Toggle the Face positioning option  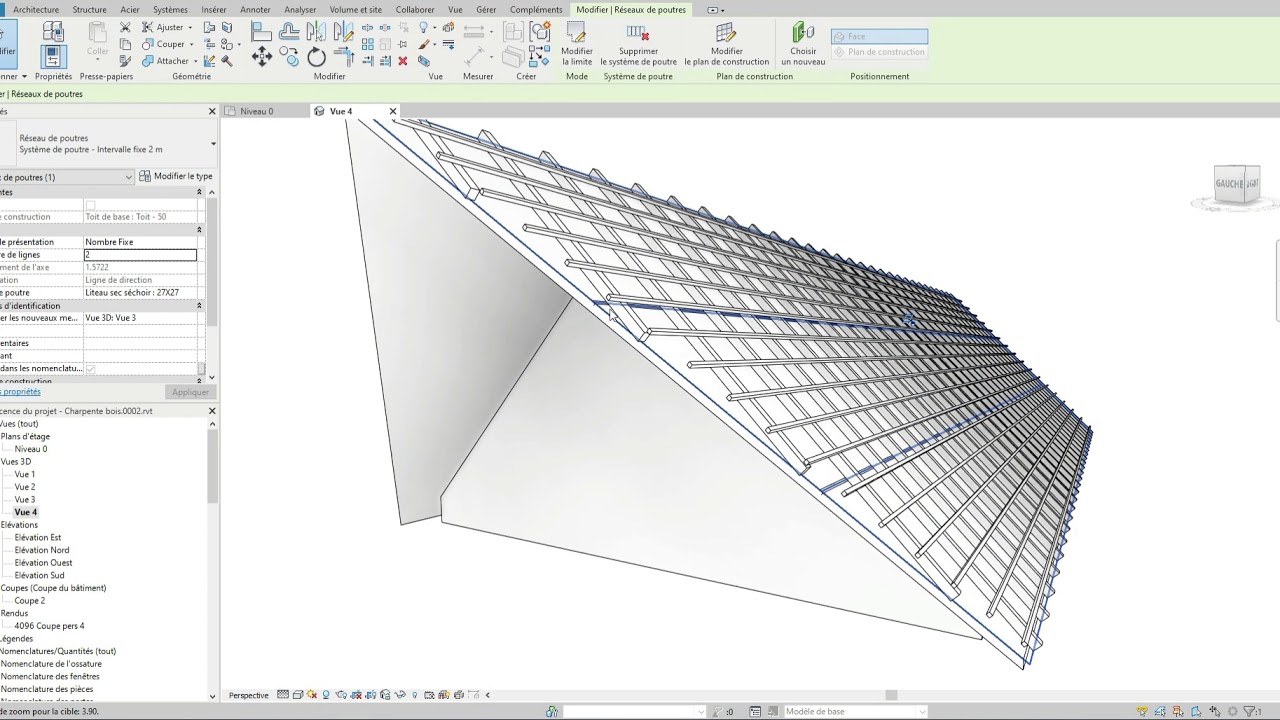pyautogui.click(x=879, y=36)
